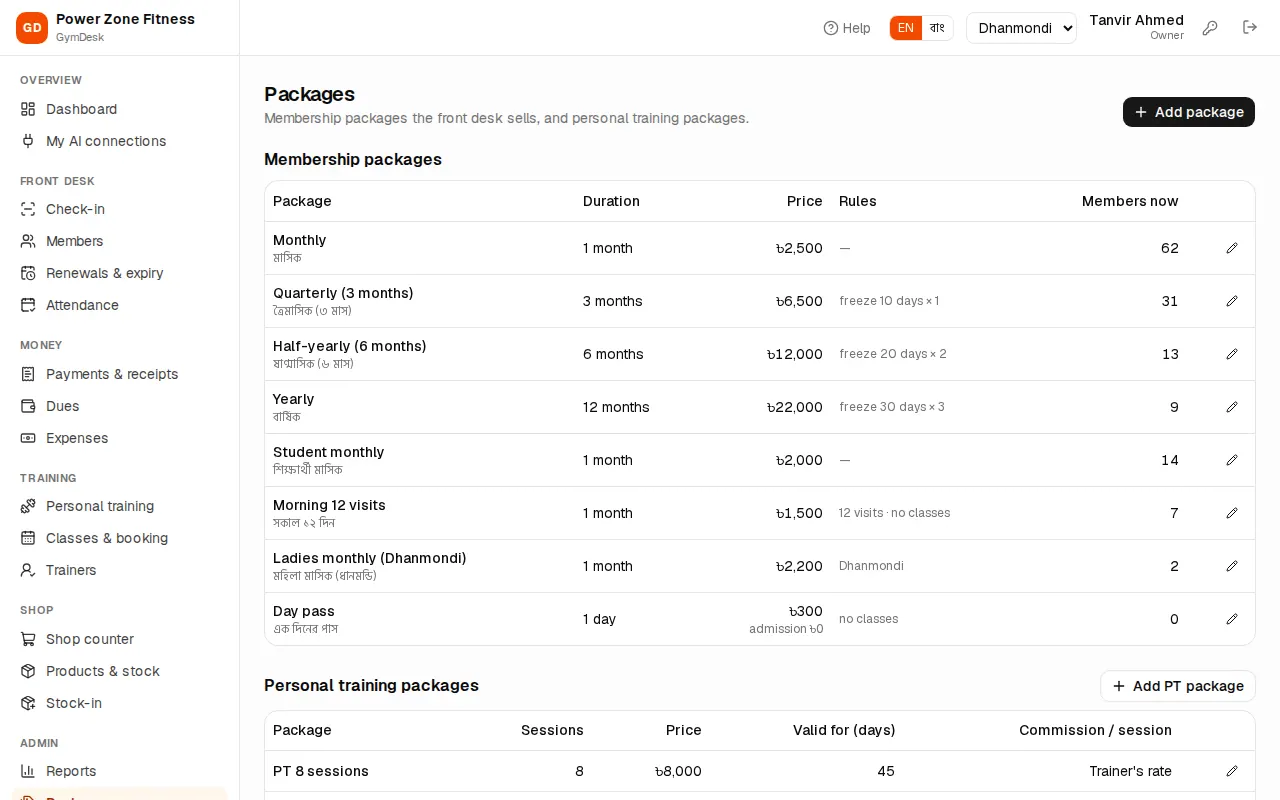Click the Personal training dumbbell icon

[x=28, y=506]
